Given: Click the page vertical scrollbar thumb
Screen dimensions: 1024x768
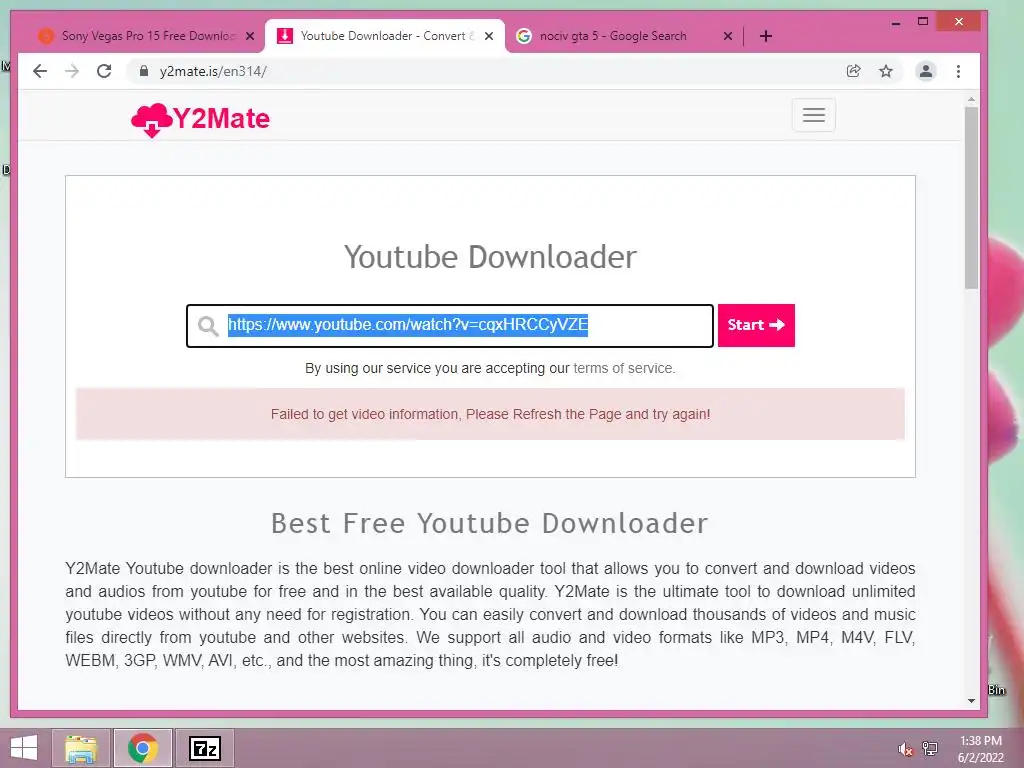Looking at the screenshot, I should click(x=971, y=196).
